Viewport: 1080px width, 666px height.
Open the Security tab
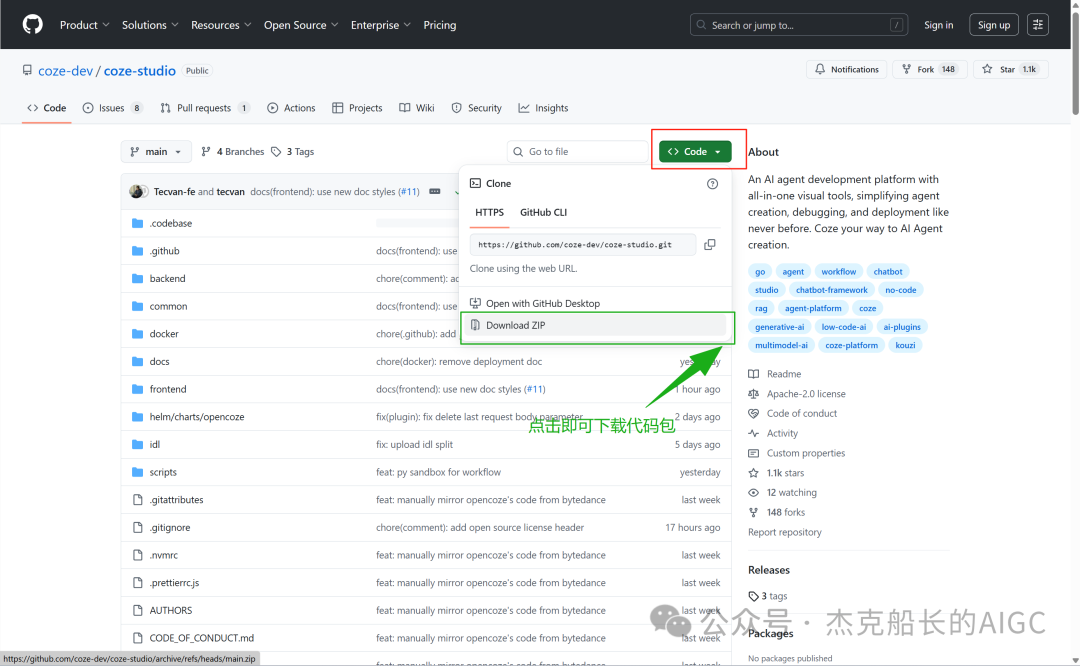point(477,108)
